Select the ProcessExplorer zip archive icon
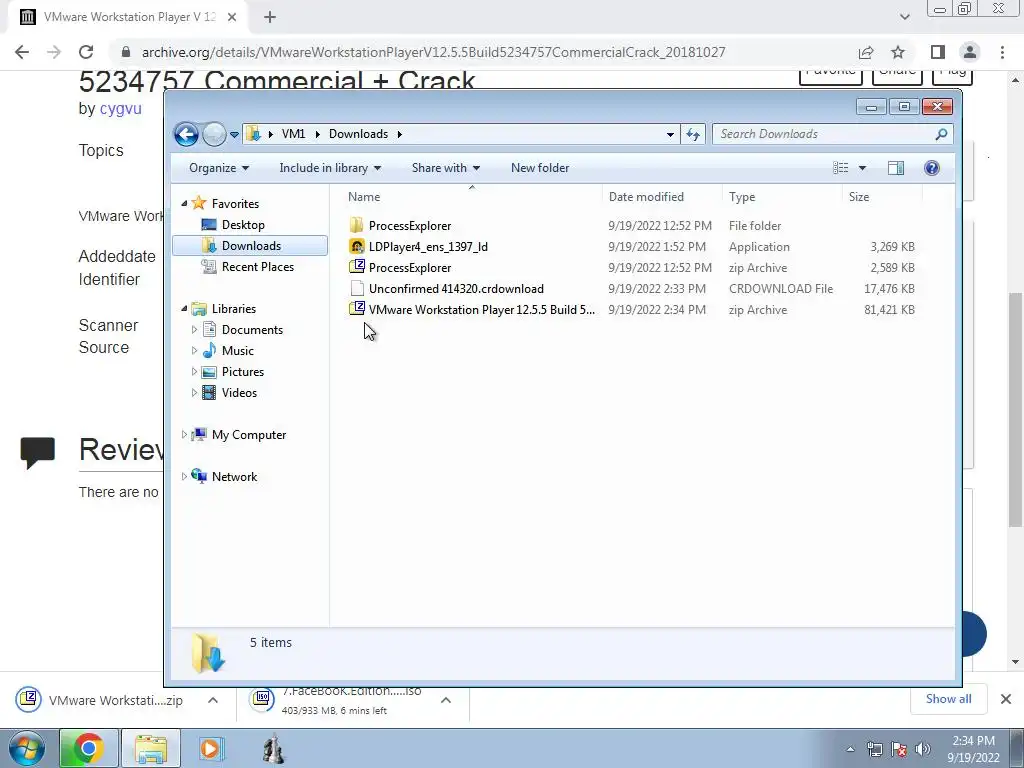The image size is (1024, 768). [x=357, y=267]
